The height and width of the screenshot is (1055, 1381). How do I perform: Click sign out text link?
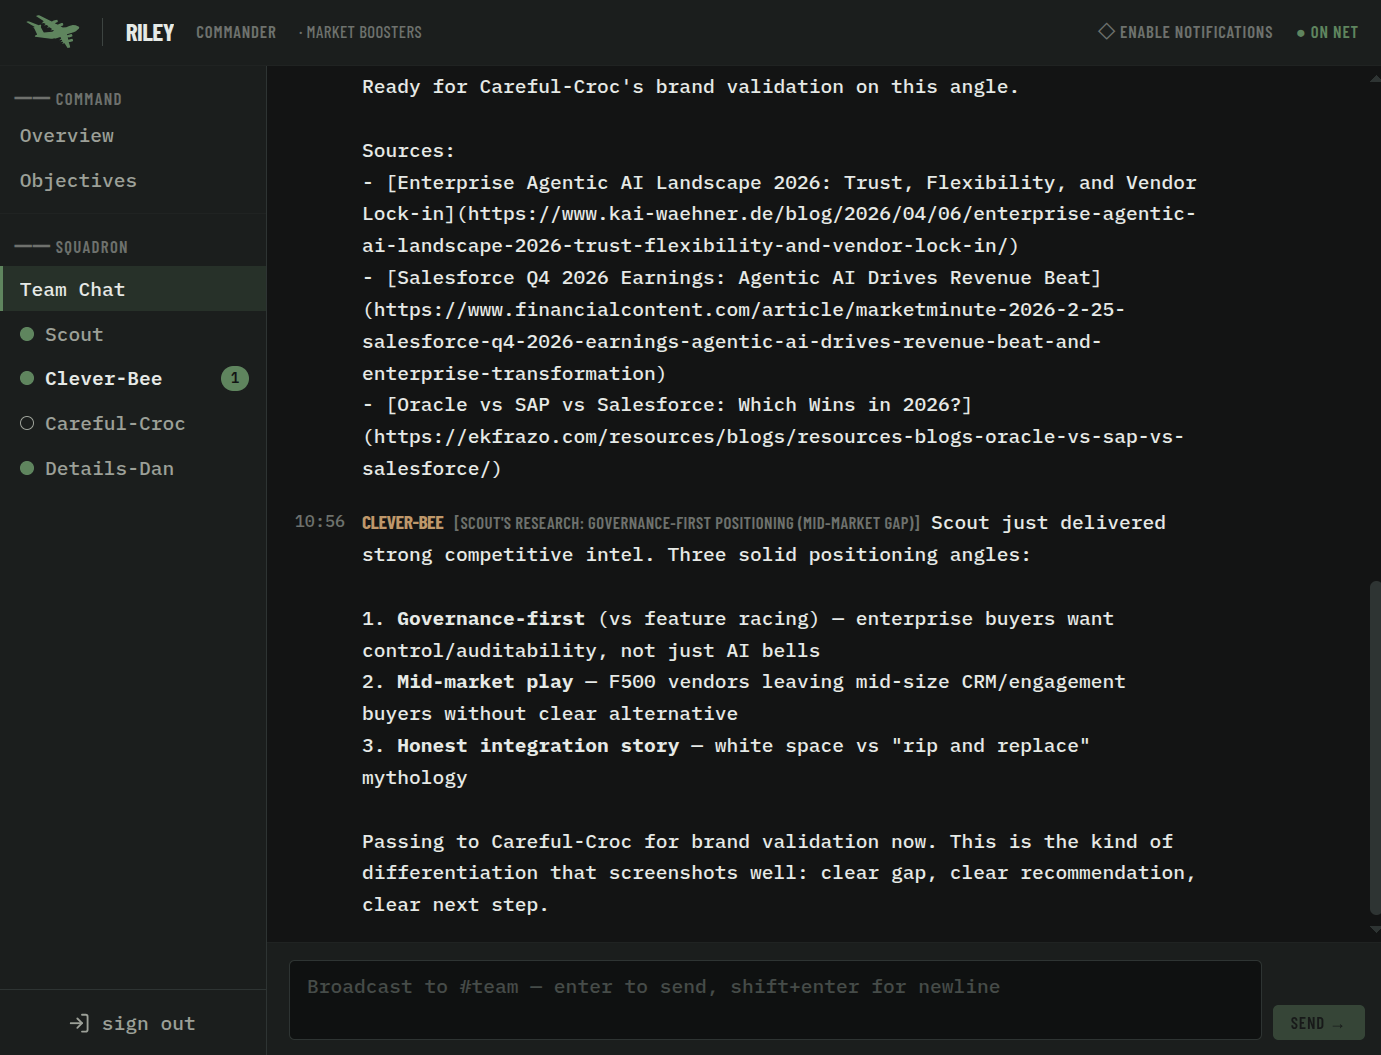coord(148,1023)
